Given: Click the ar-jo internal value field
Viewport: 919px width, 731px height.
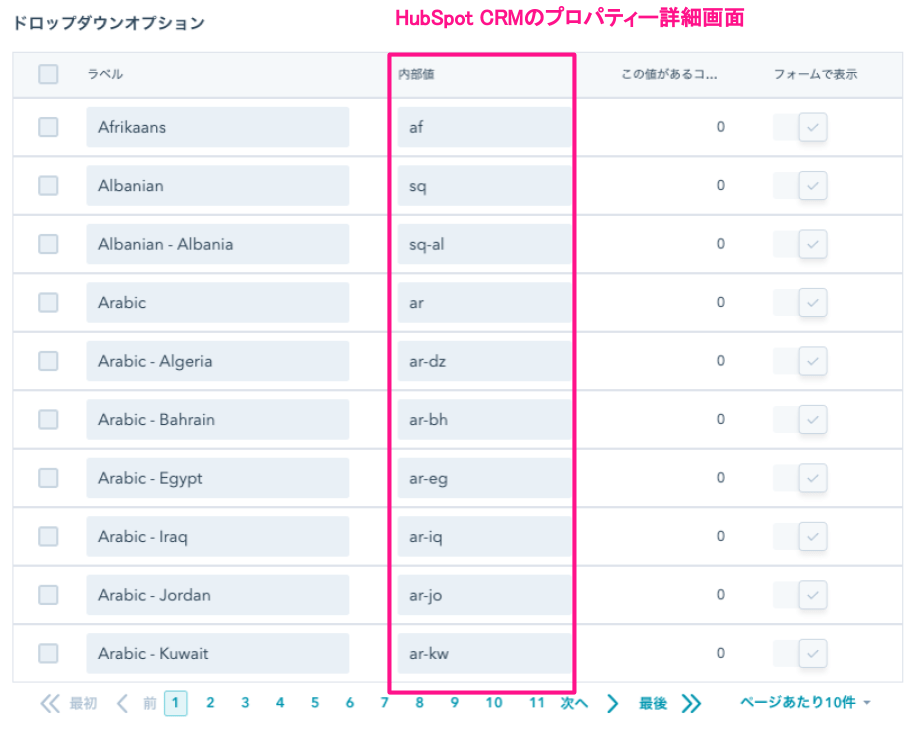Looking at the screenshot, I should (482, 595).
